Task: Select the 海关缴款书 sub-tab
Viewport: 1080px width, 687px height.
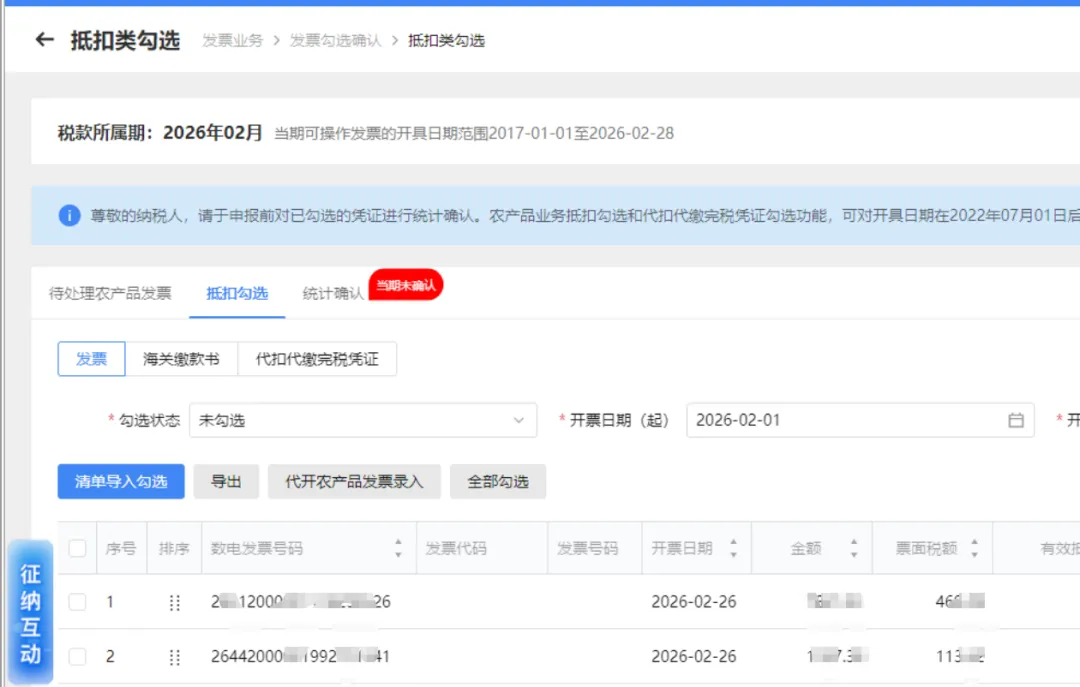Action: click(x=181, y=359)
